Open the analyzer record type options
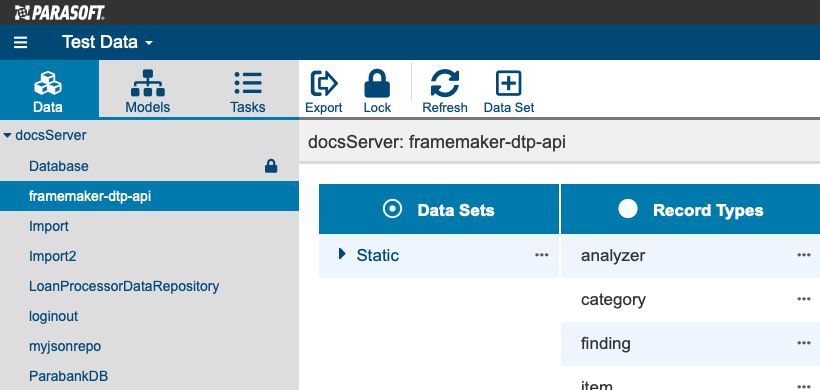Viewport: 820px width, 390px height. [803, 255]
